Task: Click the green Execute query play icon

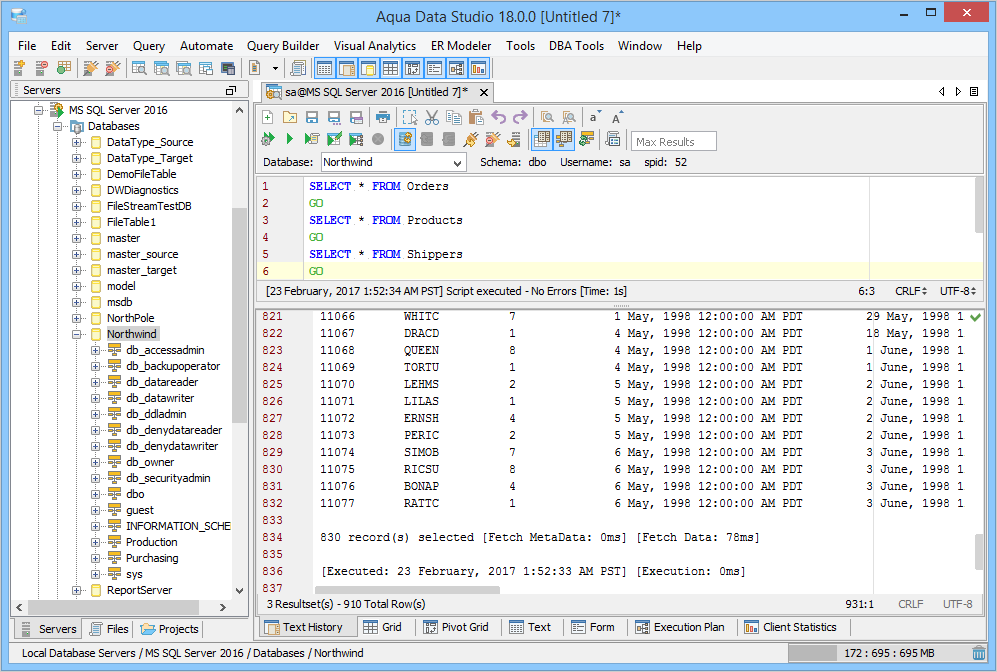Action: 290,140
